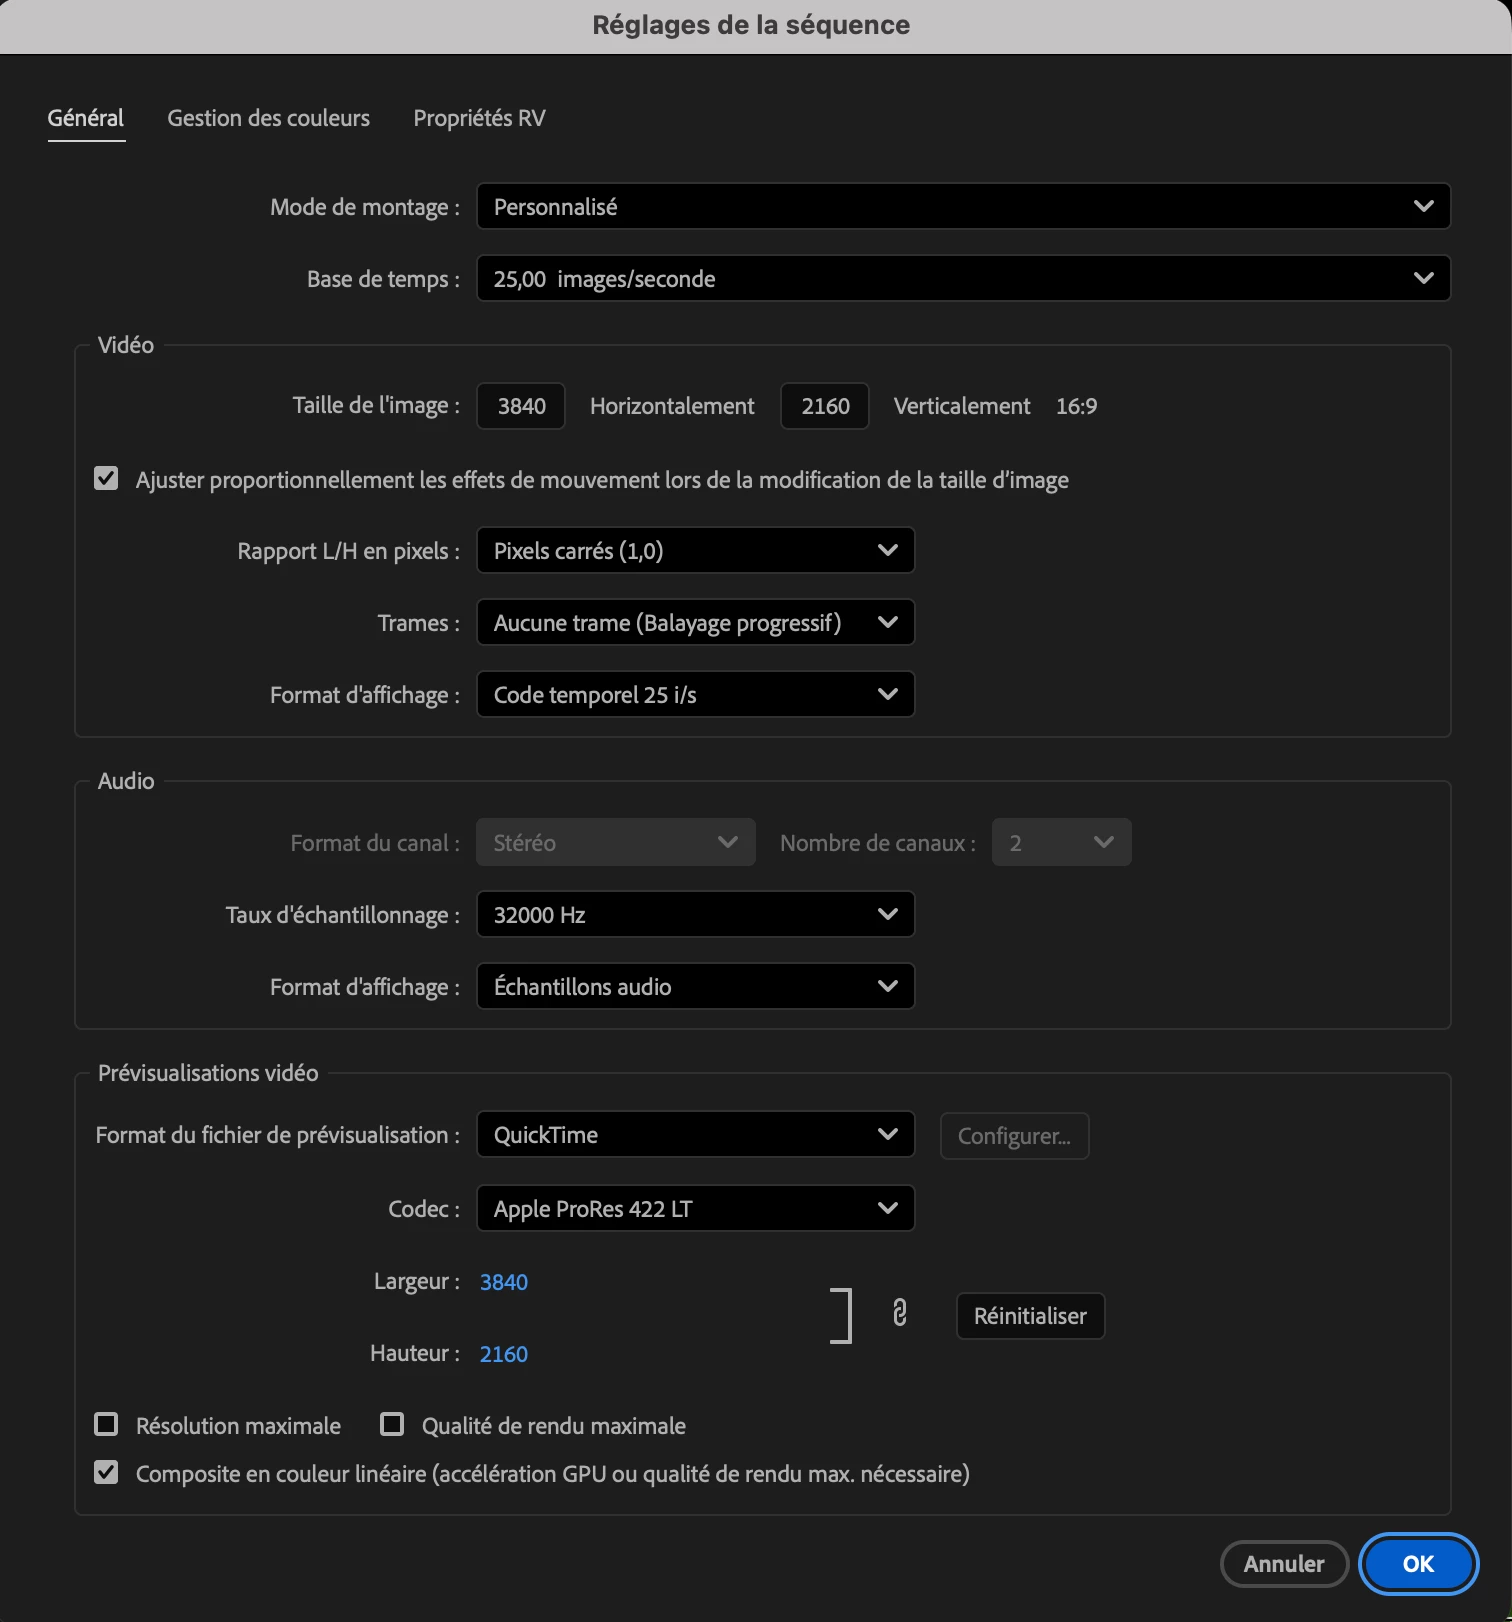Open the Taux d'échantillonnage dropdown

point(695,914)
